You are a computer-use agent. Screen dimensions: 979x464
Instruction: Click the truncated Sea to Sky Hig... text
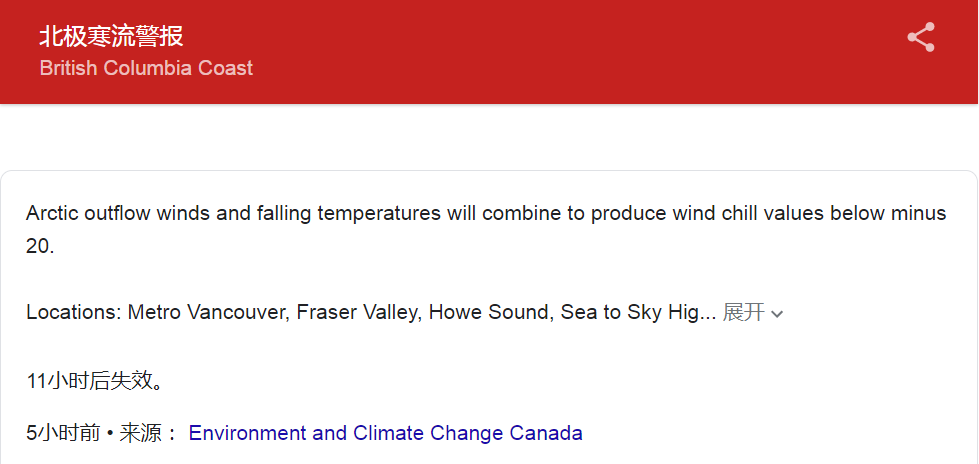coord(638,312)
